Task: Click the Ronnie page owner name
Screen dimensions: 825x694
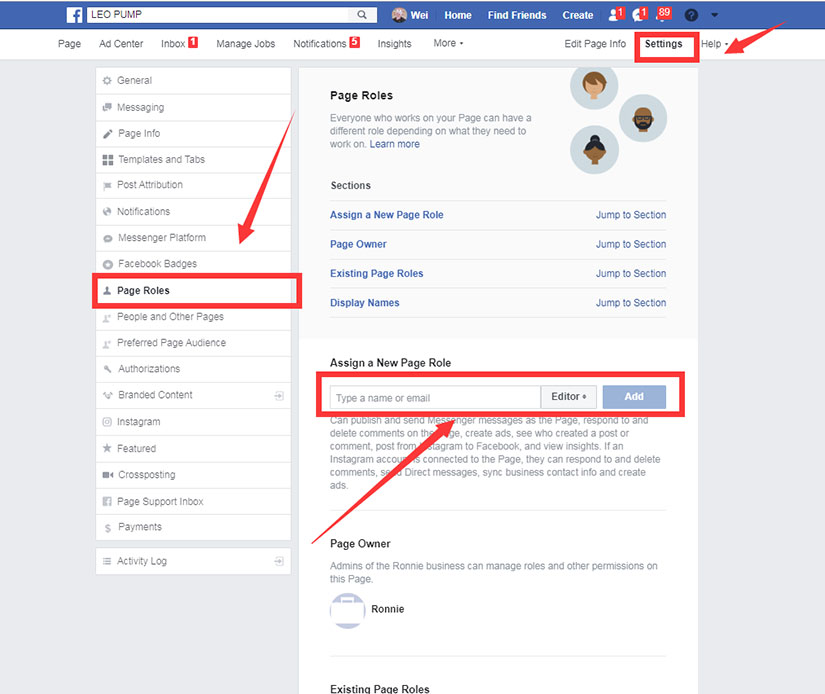Action: tap(388, 609)
